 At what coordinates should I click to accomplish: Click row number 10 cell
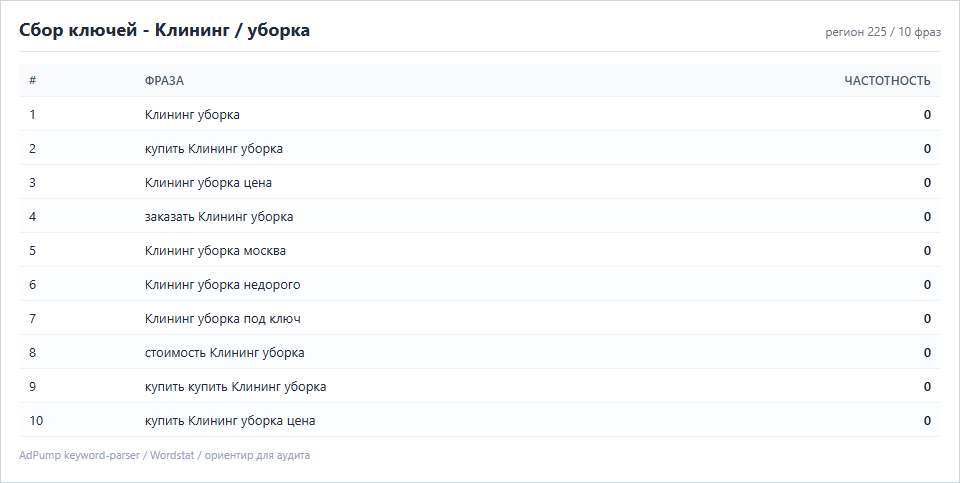click(x=36, y=421)
